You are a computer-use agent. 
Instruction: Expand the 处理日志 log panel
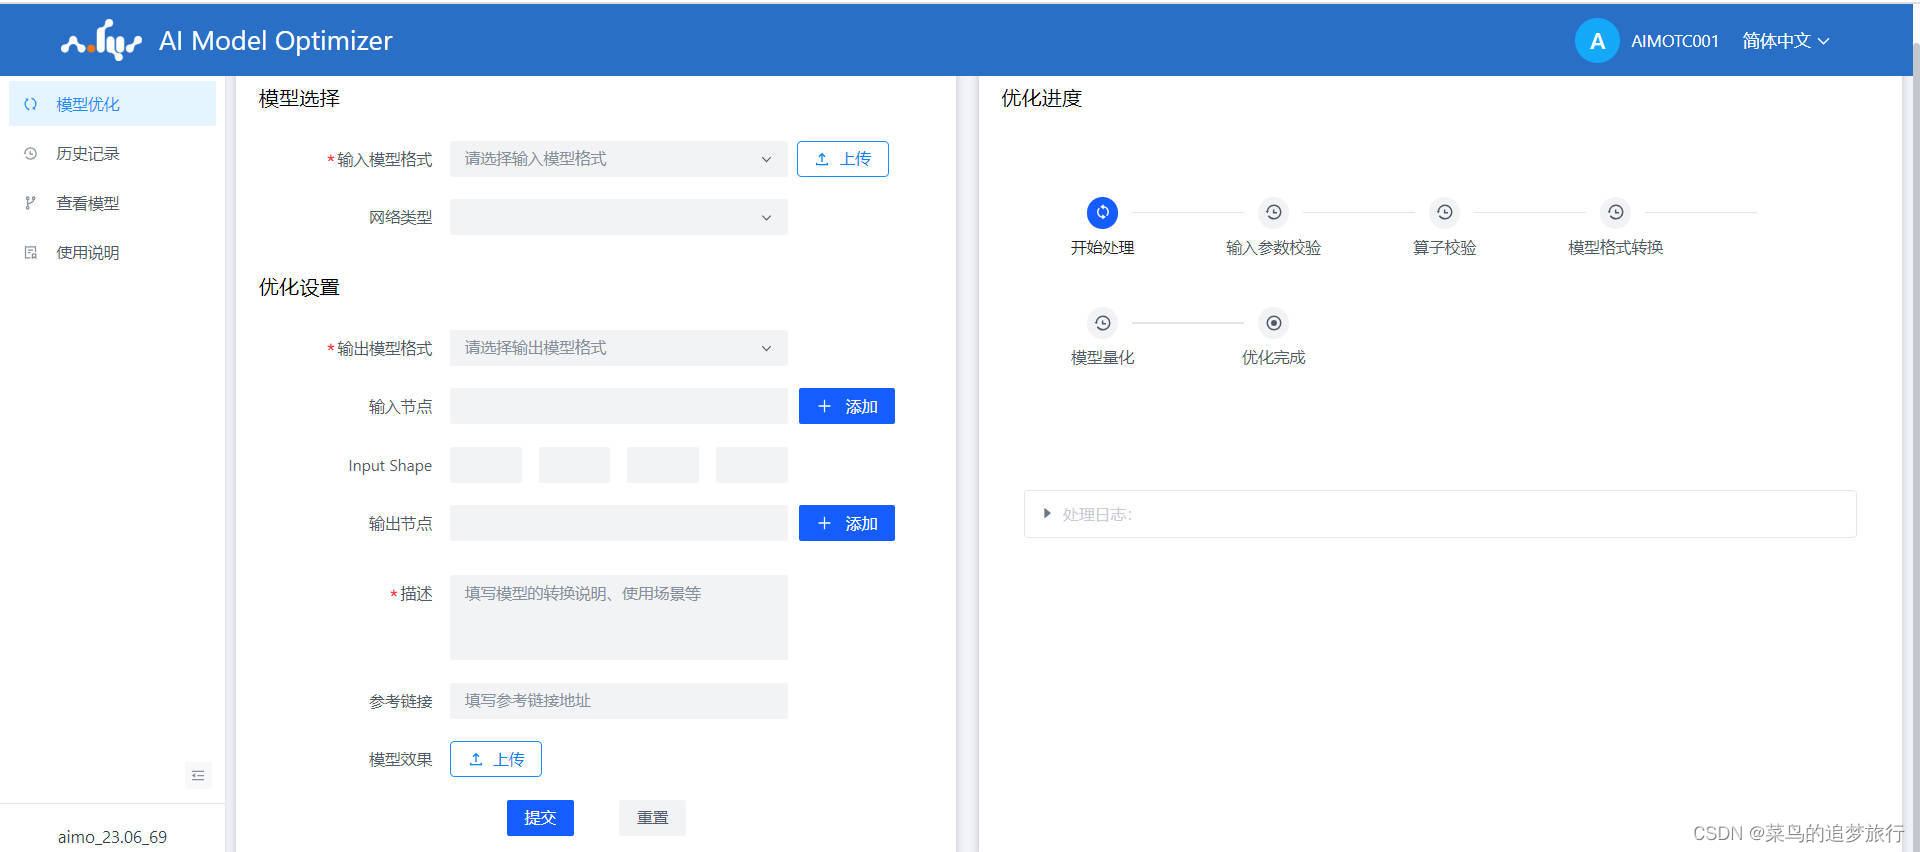click(1440, 514)
